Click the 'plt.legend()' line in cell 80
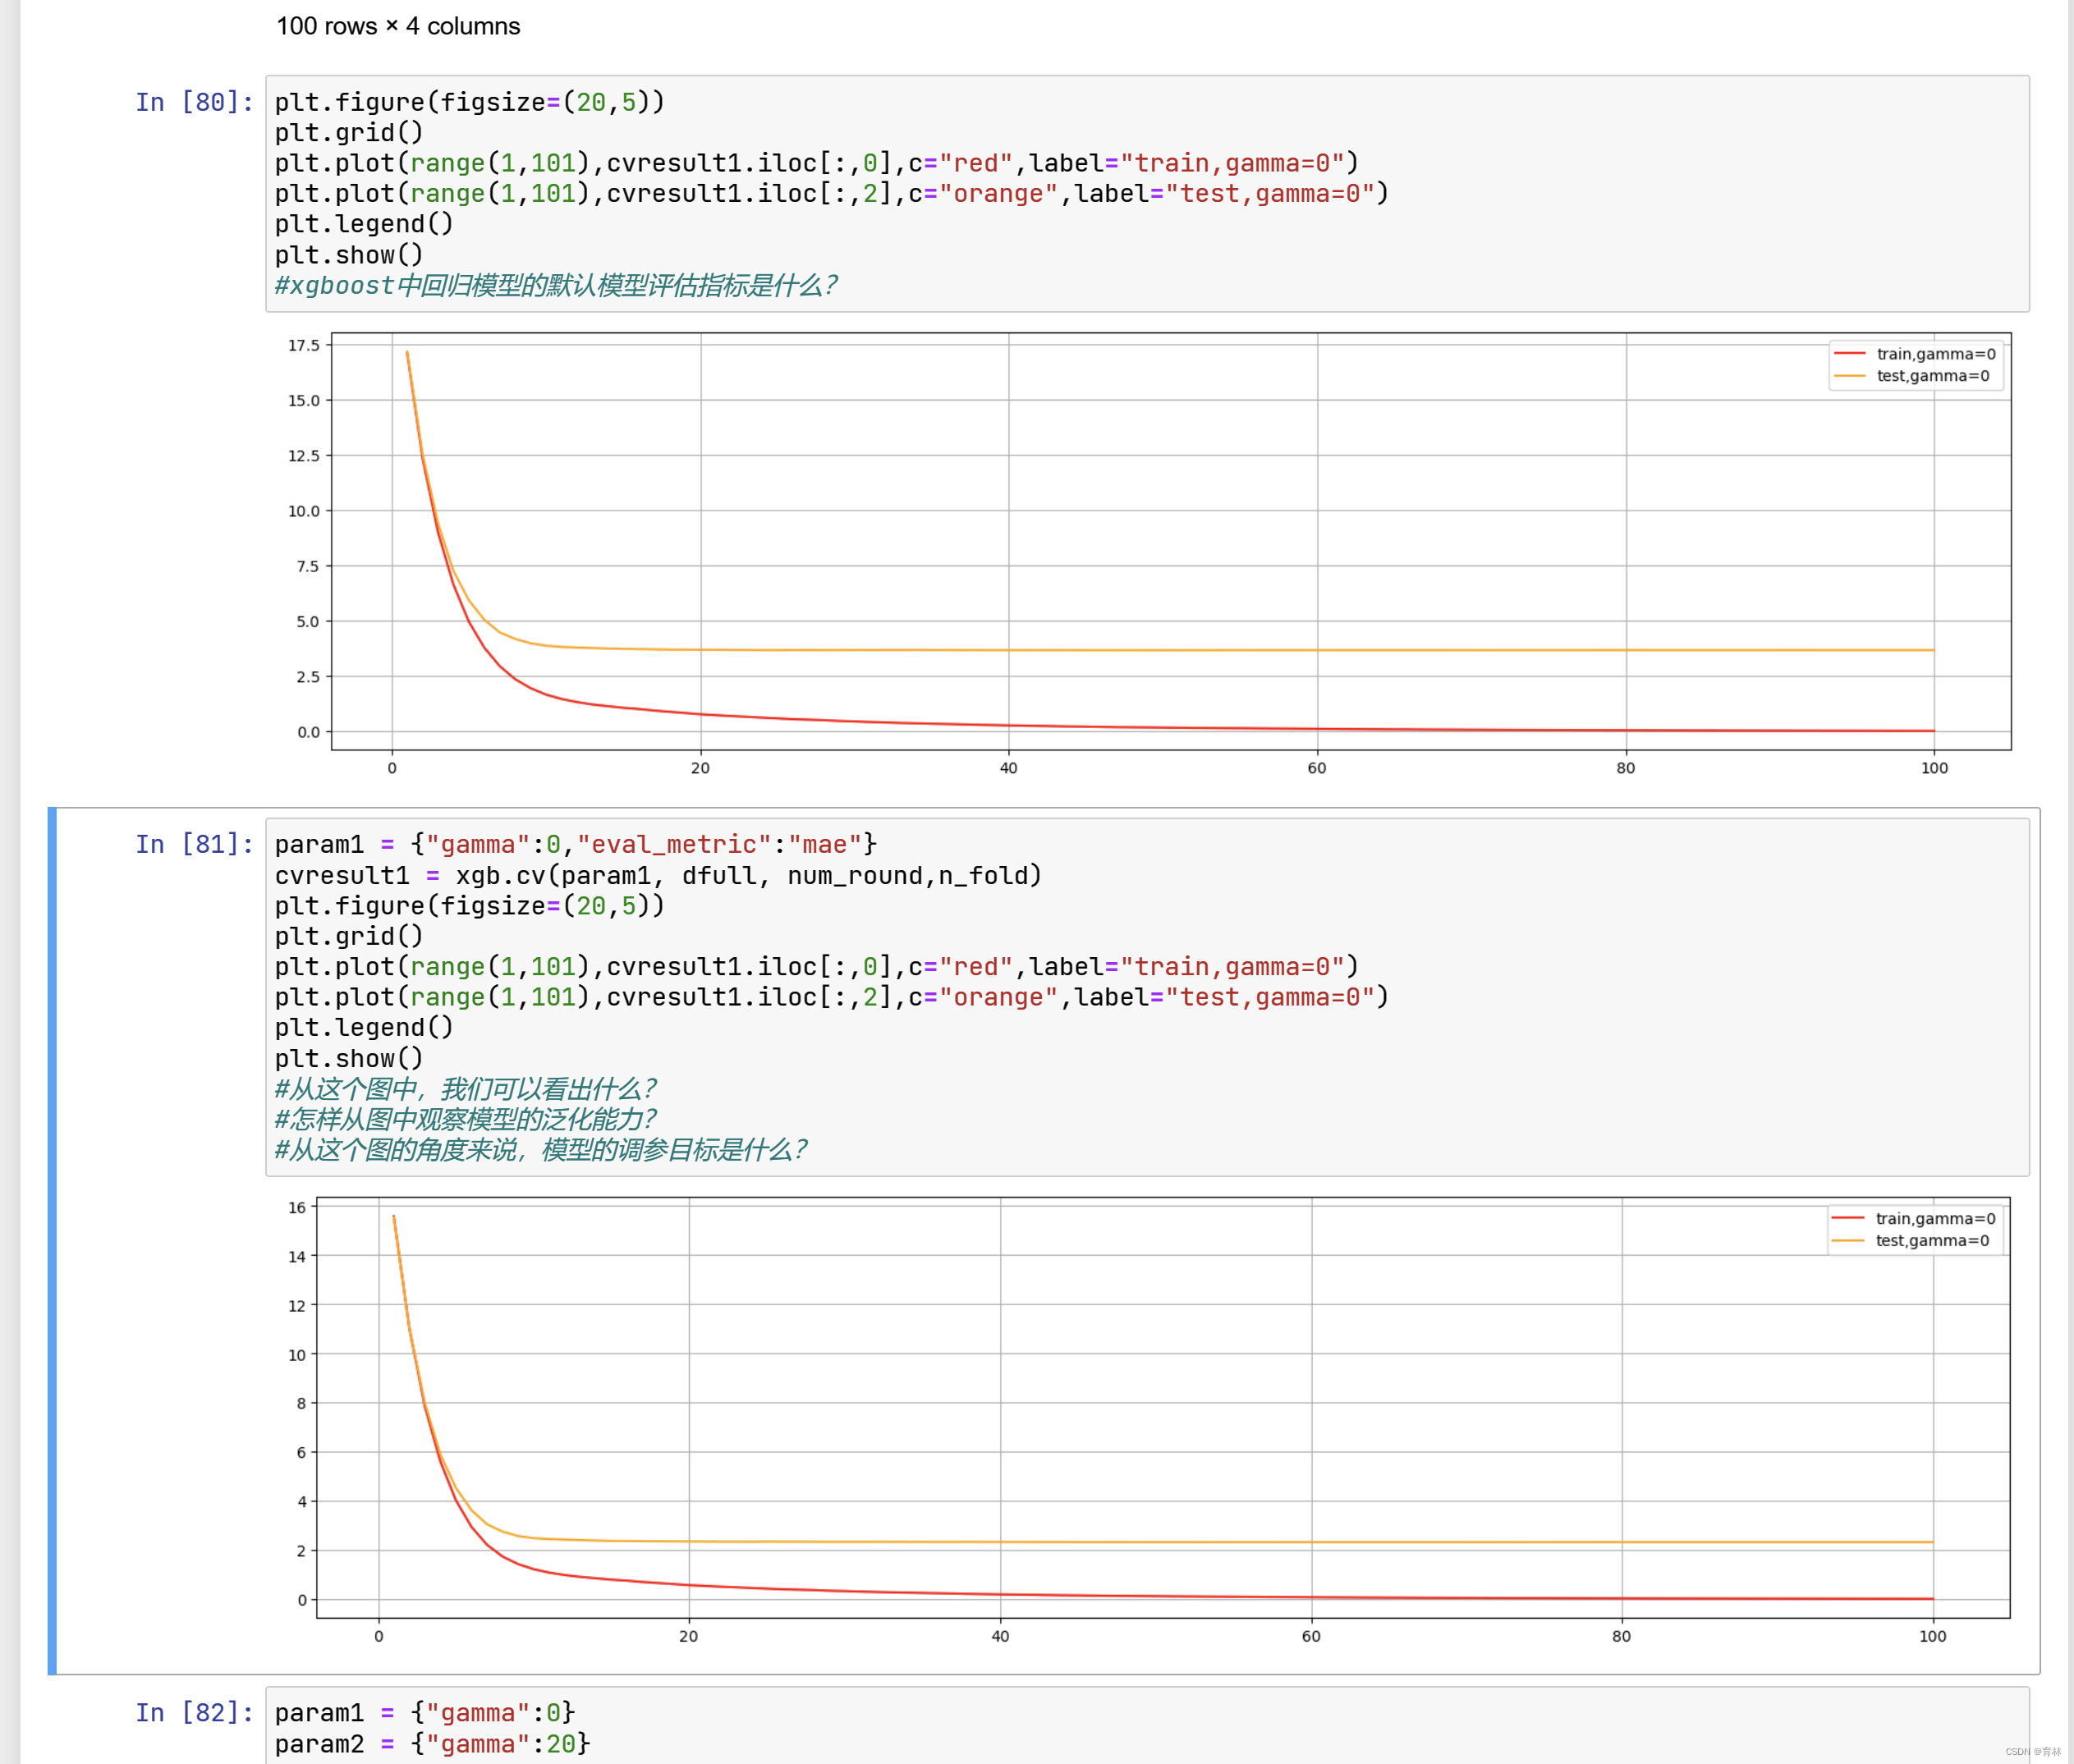 coord(364,224)
